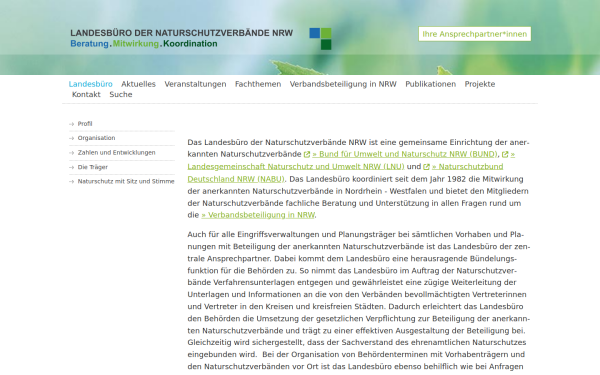The width and height of the screenshot is (600, 375).
Task: Go to Veranstaltungen in the navigation
Action: (195, 84)
